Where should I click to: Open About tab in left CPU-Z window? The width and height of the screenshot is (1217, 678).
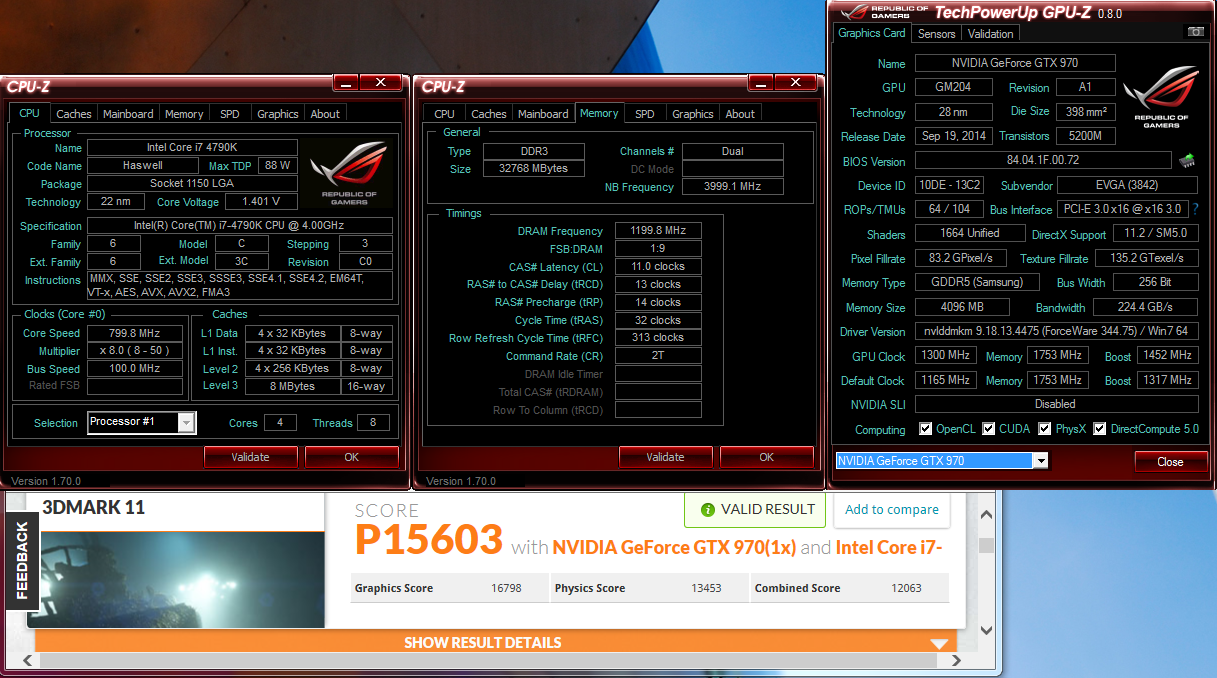tap(325, 114)
